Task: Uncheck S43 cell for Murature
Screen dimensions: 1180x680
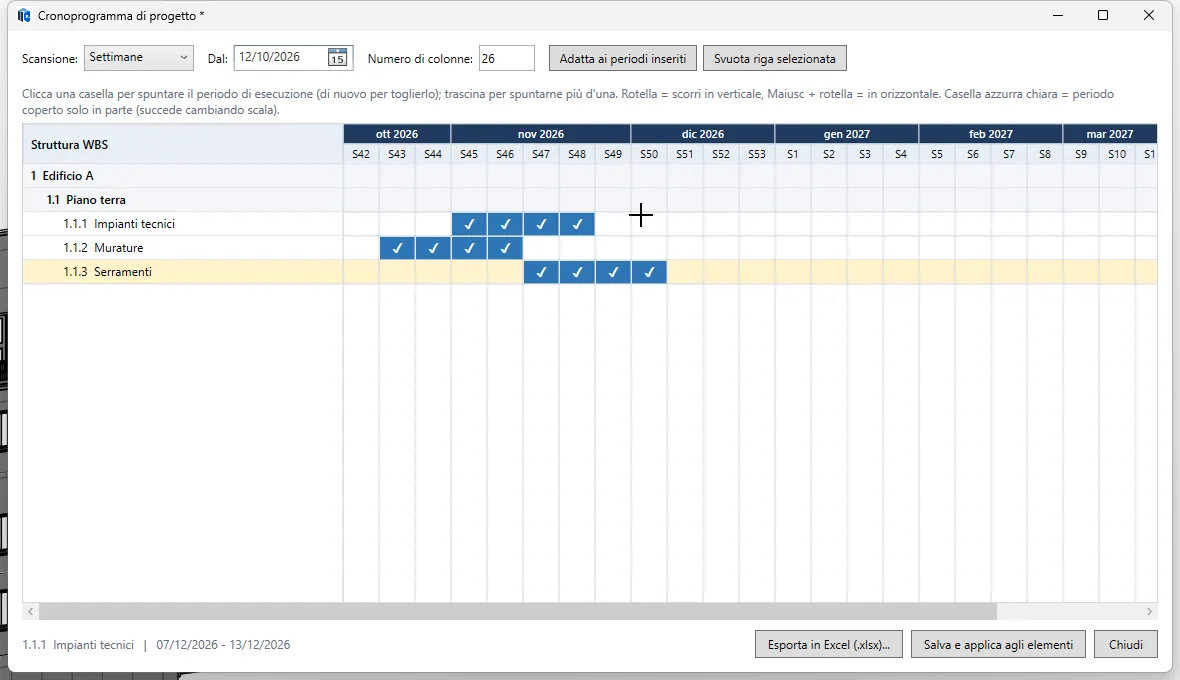Action: click(x=397, y=248)
